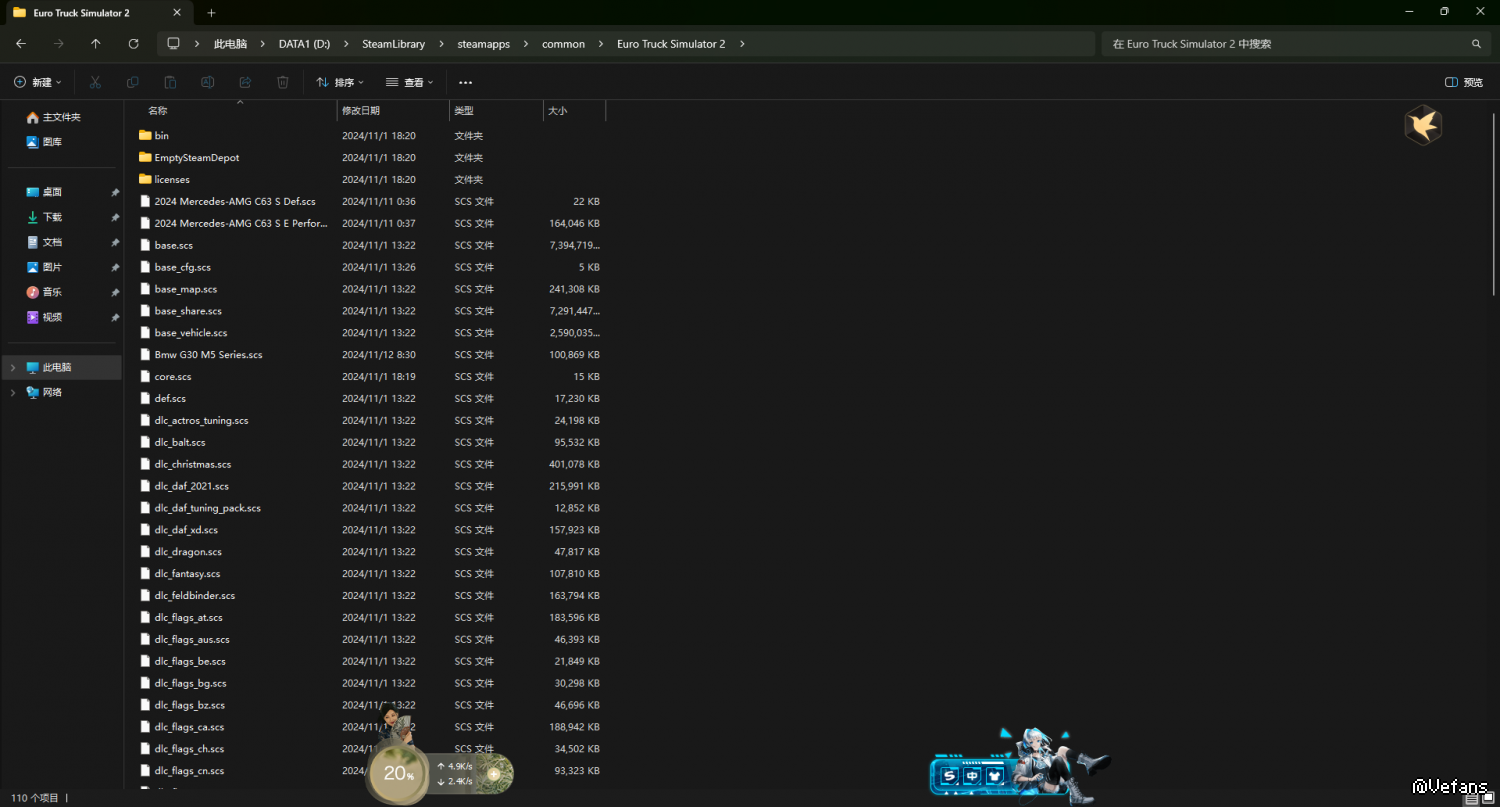
Task: Click the Delete trash icon
Action: 283,82
